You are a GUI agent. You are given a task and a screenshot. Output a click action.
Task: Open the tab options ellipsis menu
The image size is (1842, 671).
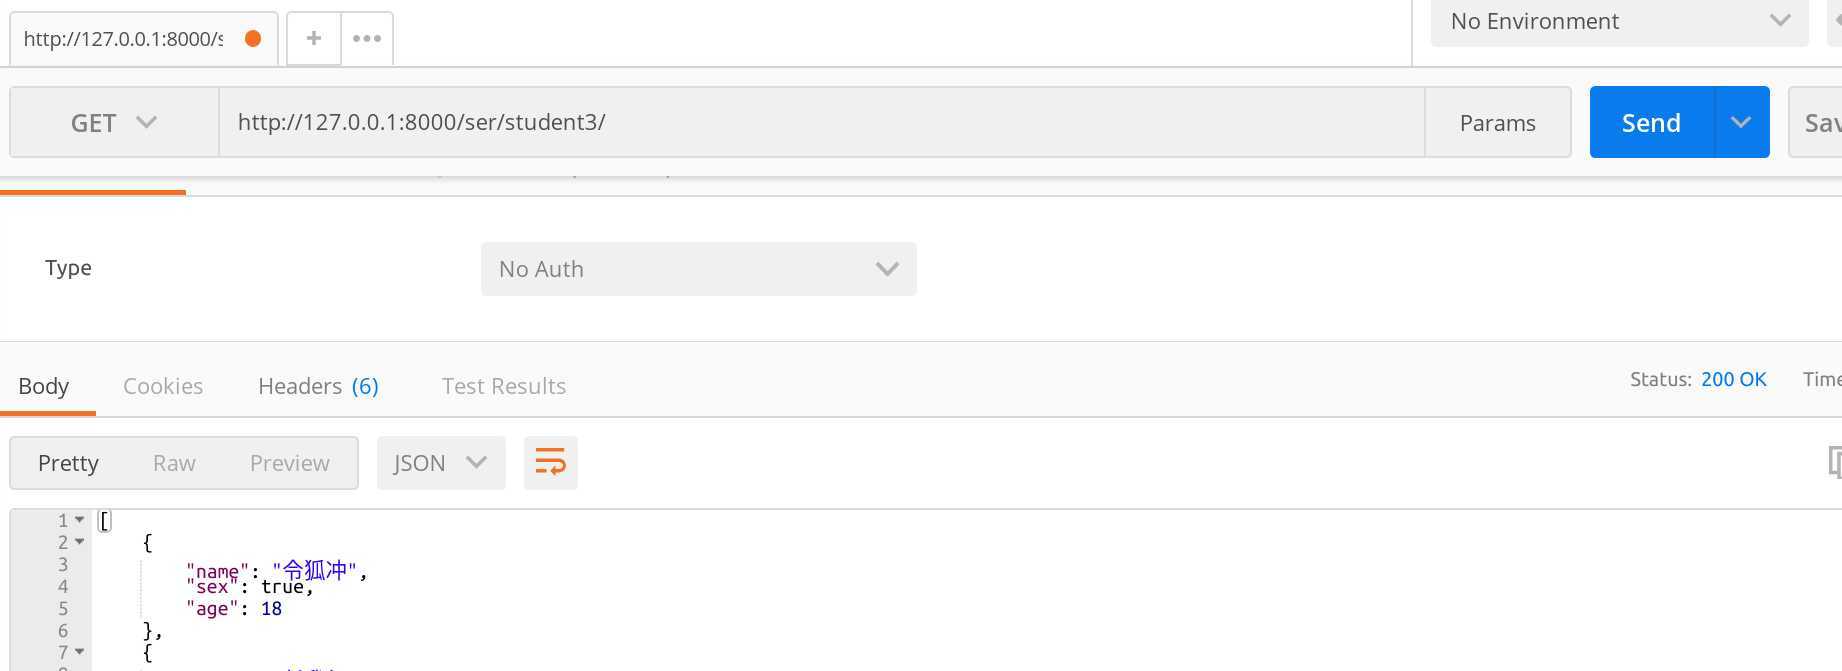pos(367,38)
